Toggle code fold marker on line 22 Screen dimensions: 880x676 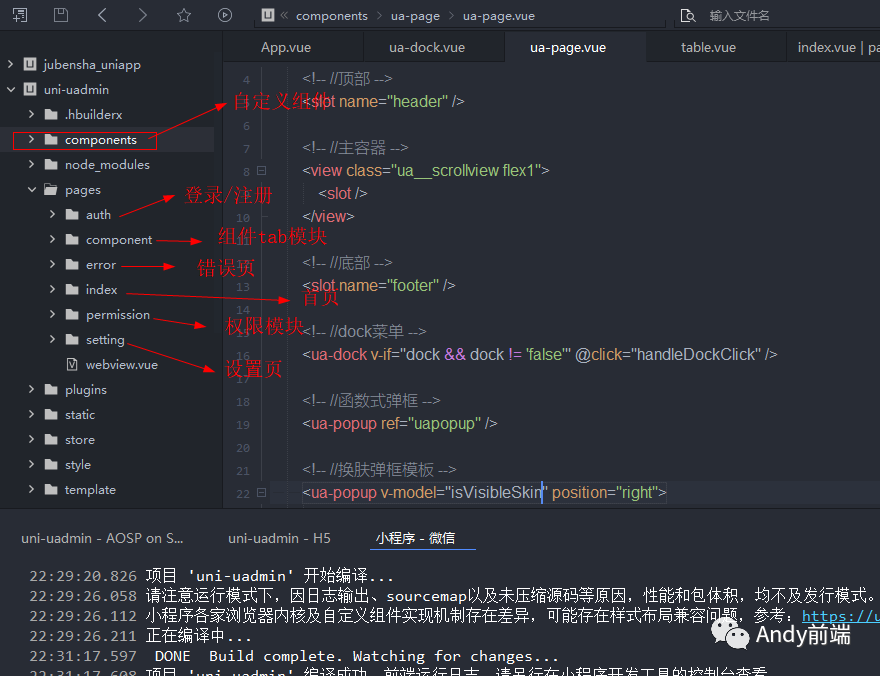tap(262, 492)
